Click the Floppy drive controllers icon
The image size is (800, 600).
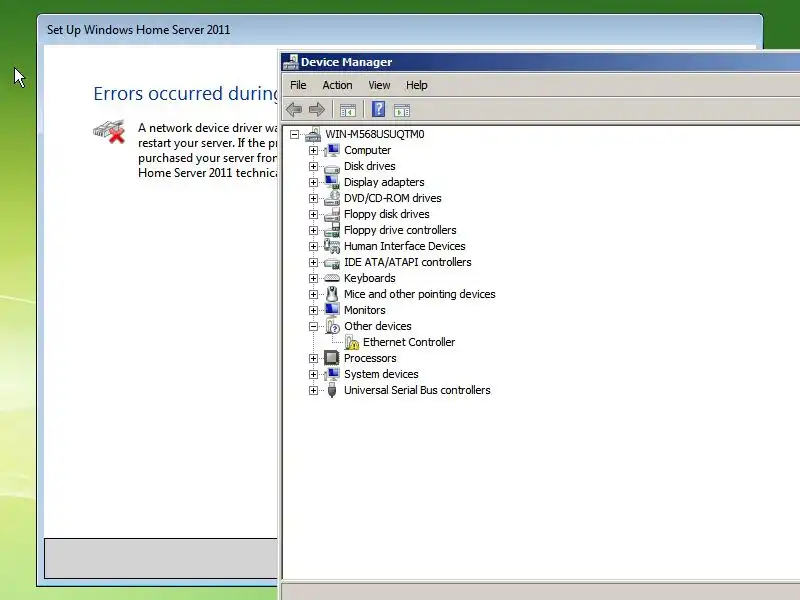coord(332,230)
